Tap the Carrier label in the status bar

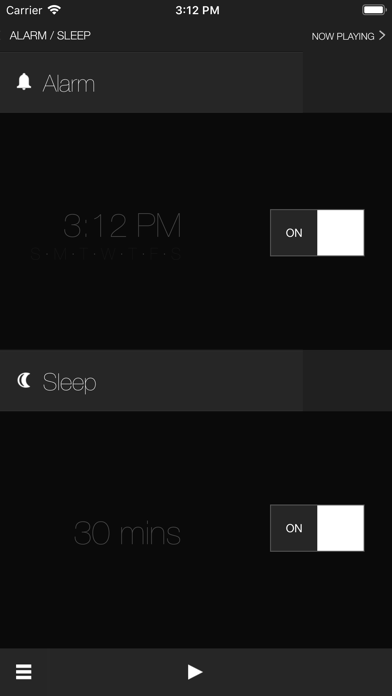[x=24, y=10]
